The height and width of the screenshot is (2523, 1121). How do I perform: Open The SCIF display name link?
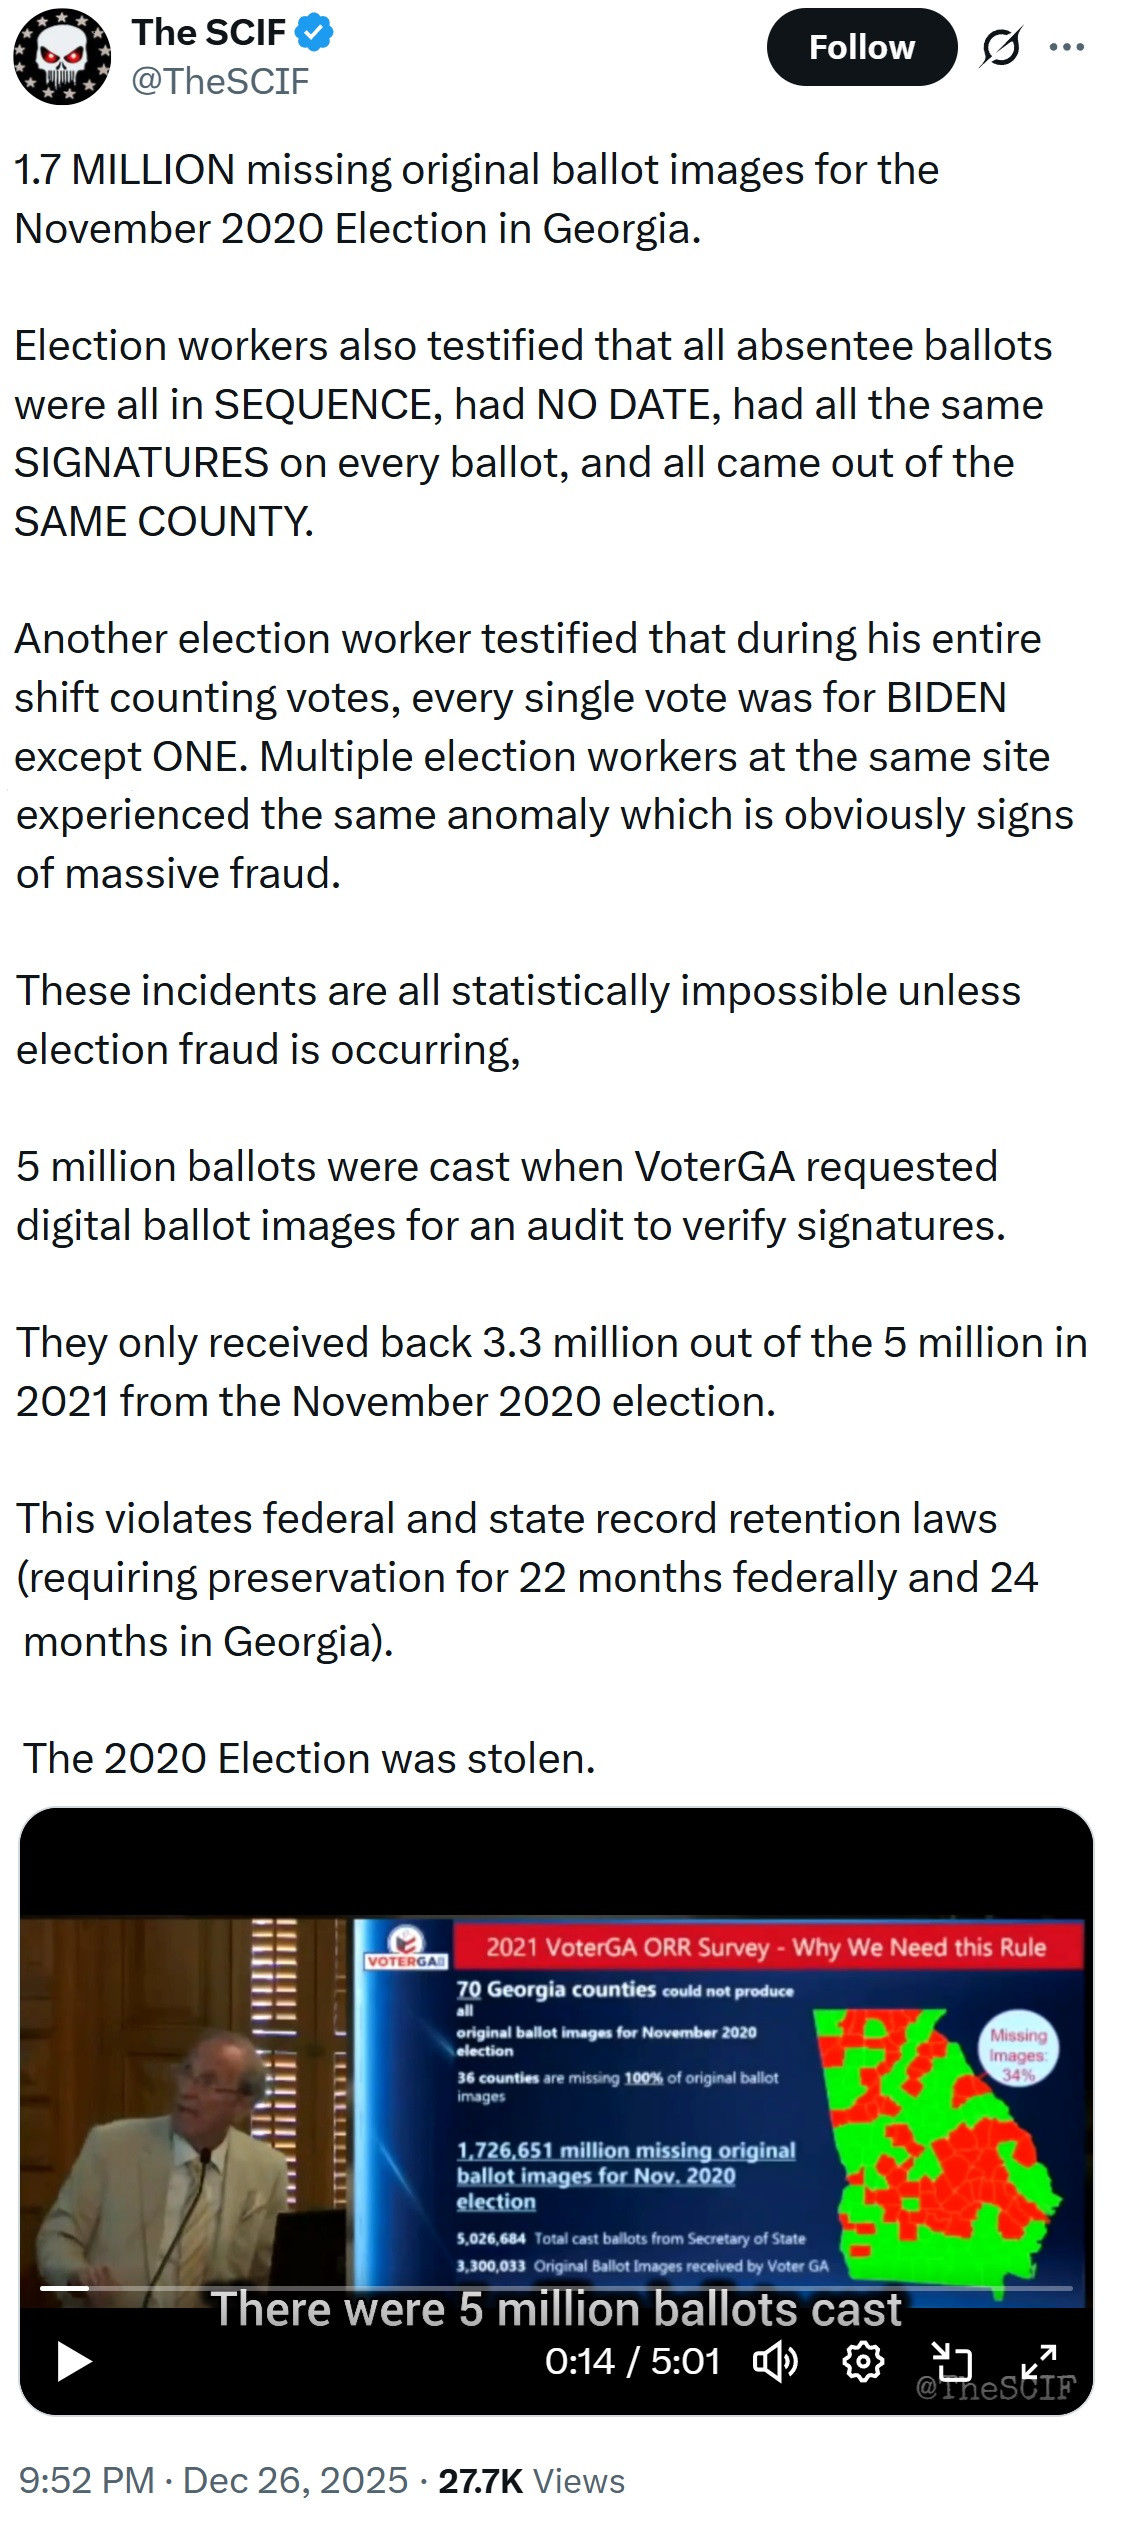coord(209,33)
